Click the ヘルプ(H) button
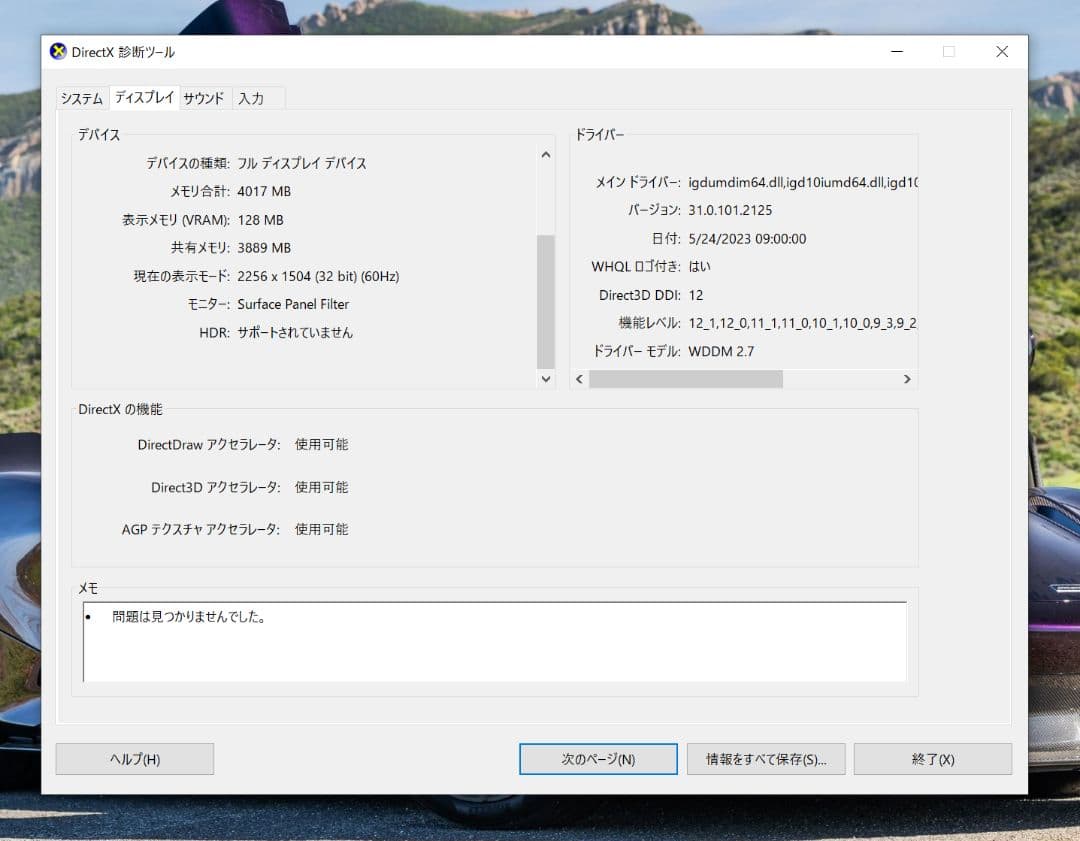The height and width of the screenshot is (841, 1080). tap(134, 759)
